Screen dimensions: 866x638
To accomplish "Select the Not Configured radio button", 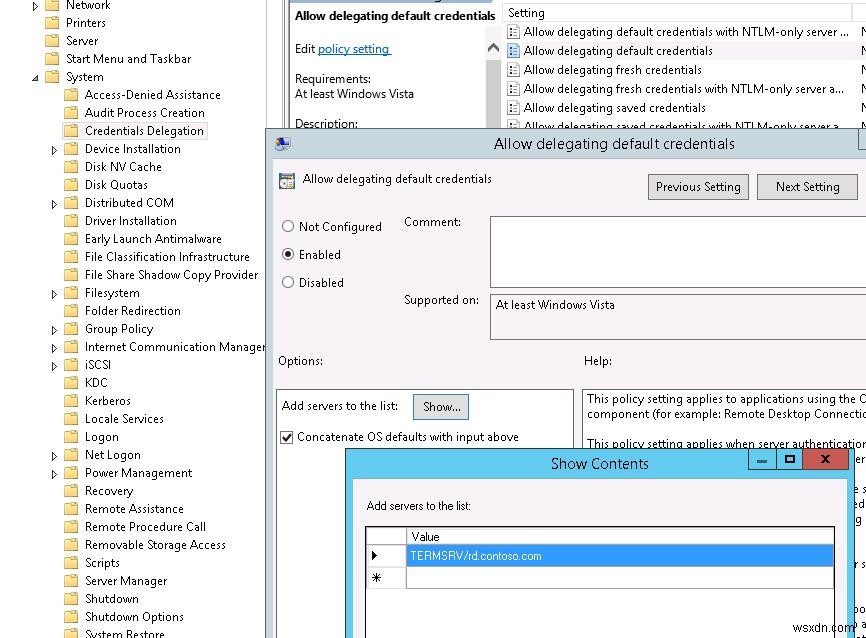I will (286, 227).
